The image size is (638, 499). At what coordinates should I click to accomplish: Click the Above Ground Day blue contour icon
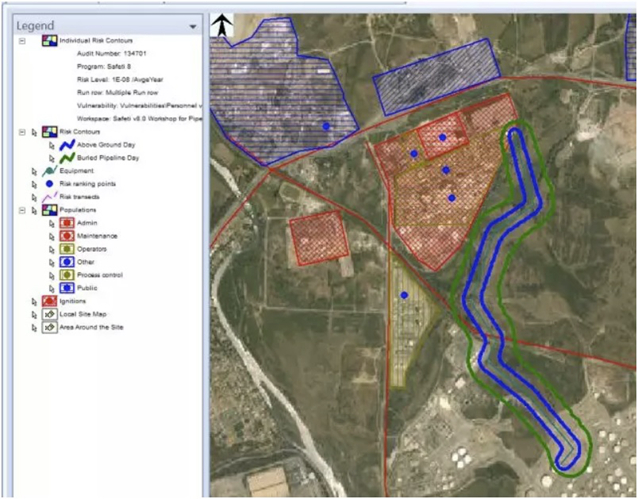pos(67,145)
